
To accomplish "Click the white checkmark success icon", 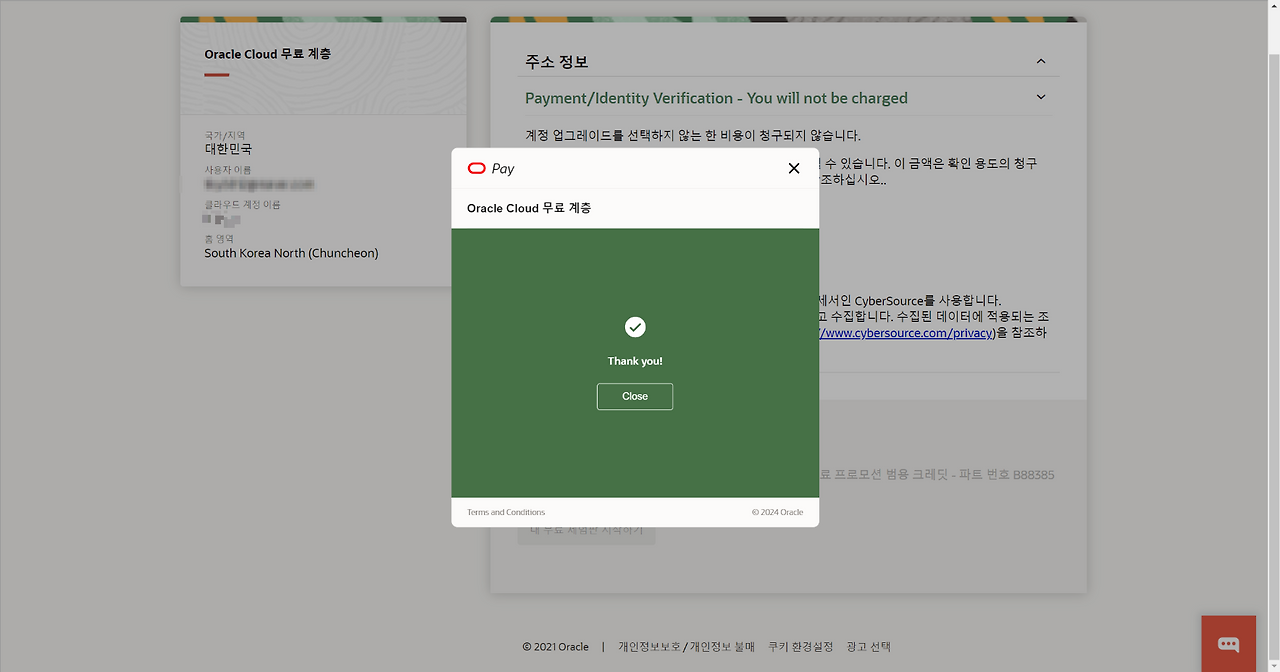I will coord(635,327).
